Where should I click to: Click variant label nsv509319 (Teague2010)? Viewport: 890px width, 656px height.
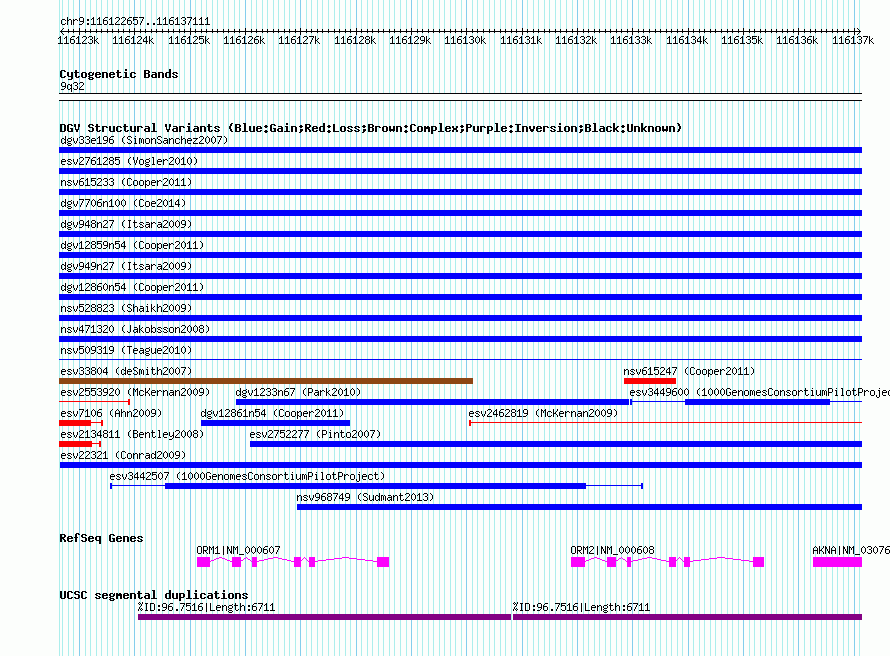126,350
